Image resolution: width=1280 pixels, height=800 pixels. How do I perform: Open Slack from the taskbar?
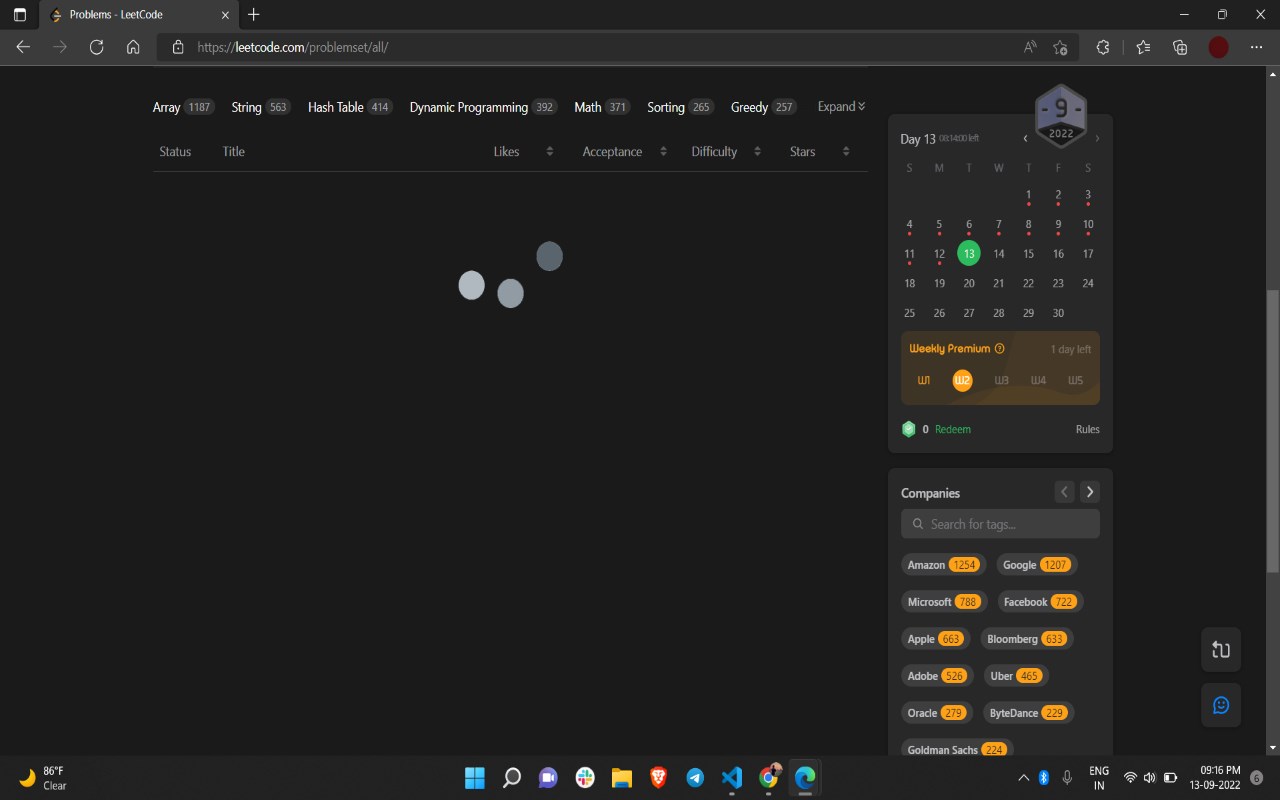585,777
